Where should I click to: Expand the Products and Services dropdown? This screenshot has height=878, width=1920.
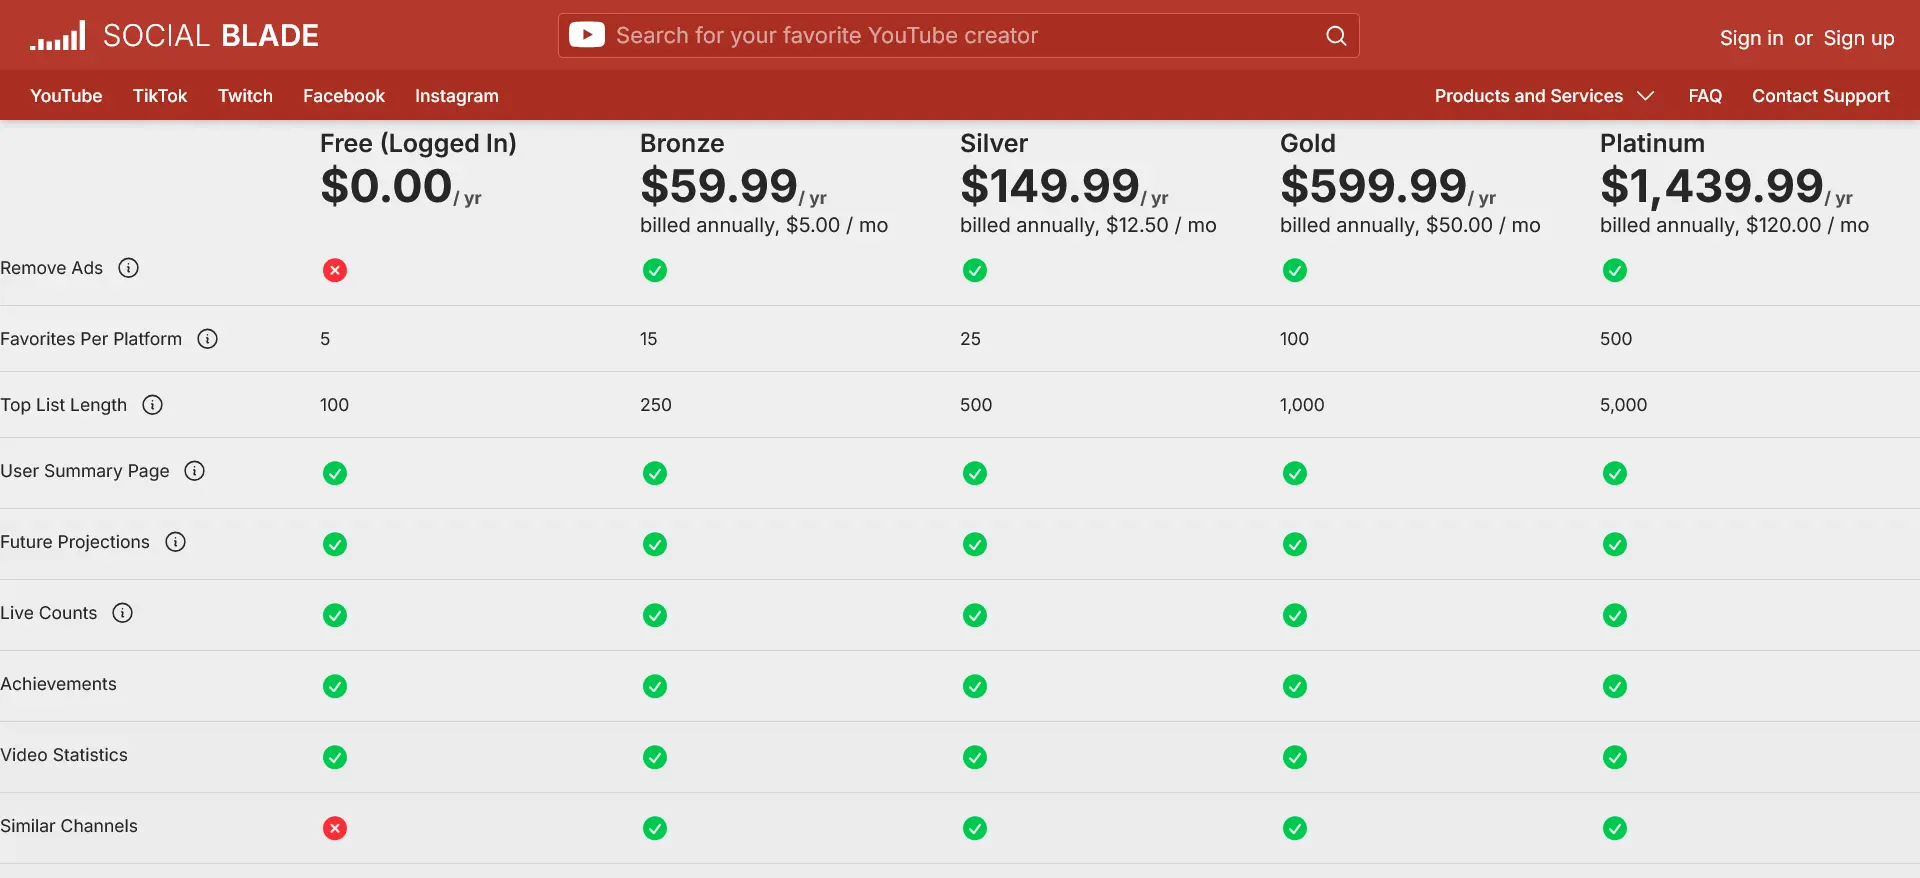[1544, 96]
